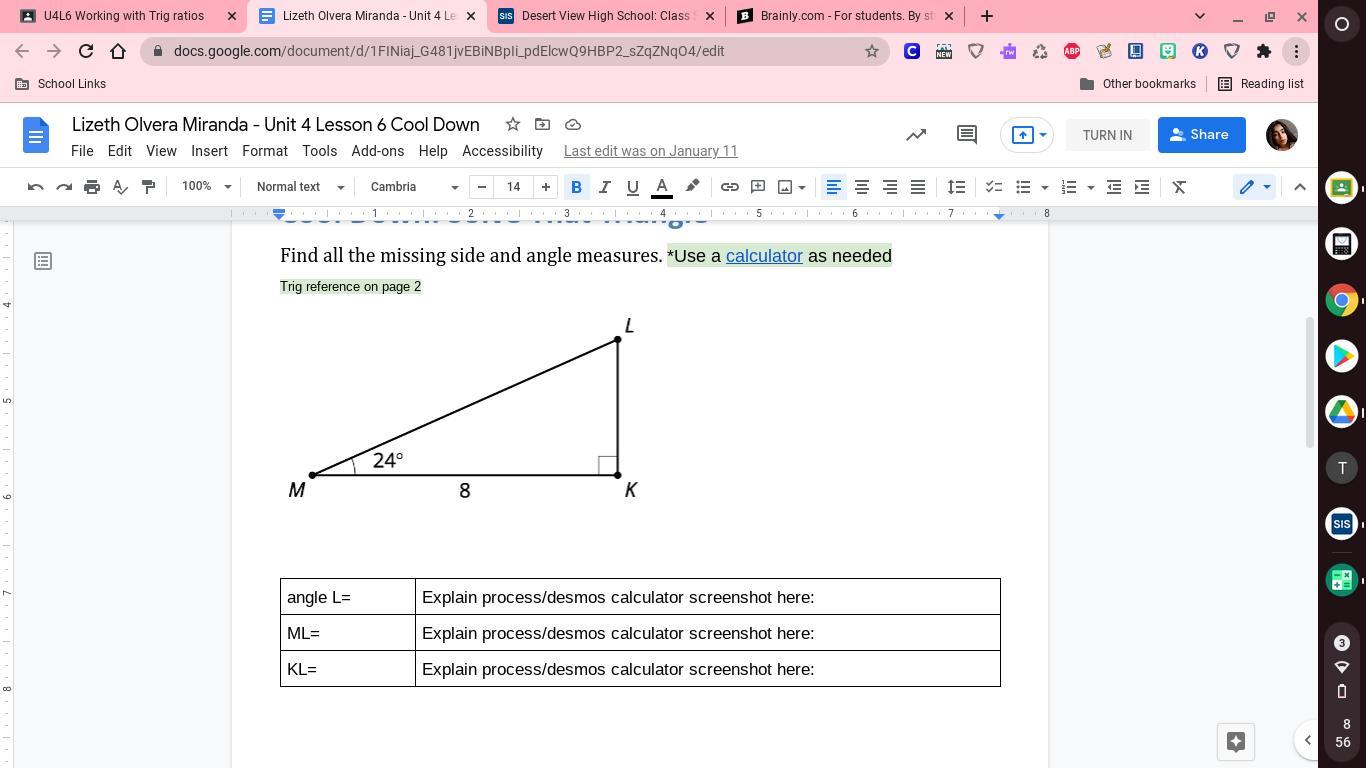Expand the Normal text style dropdown
This screenshot has width=1366, height=768.
(x=299, y=187)
